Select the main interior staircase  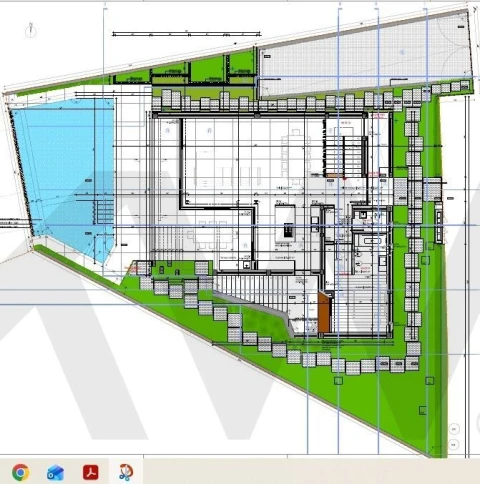(344, 157)
